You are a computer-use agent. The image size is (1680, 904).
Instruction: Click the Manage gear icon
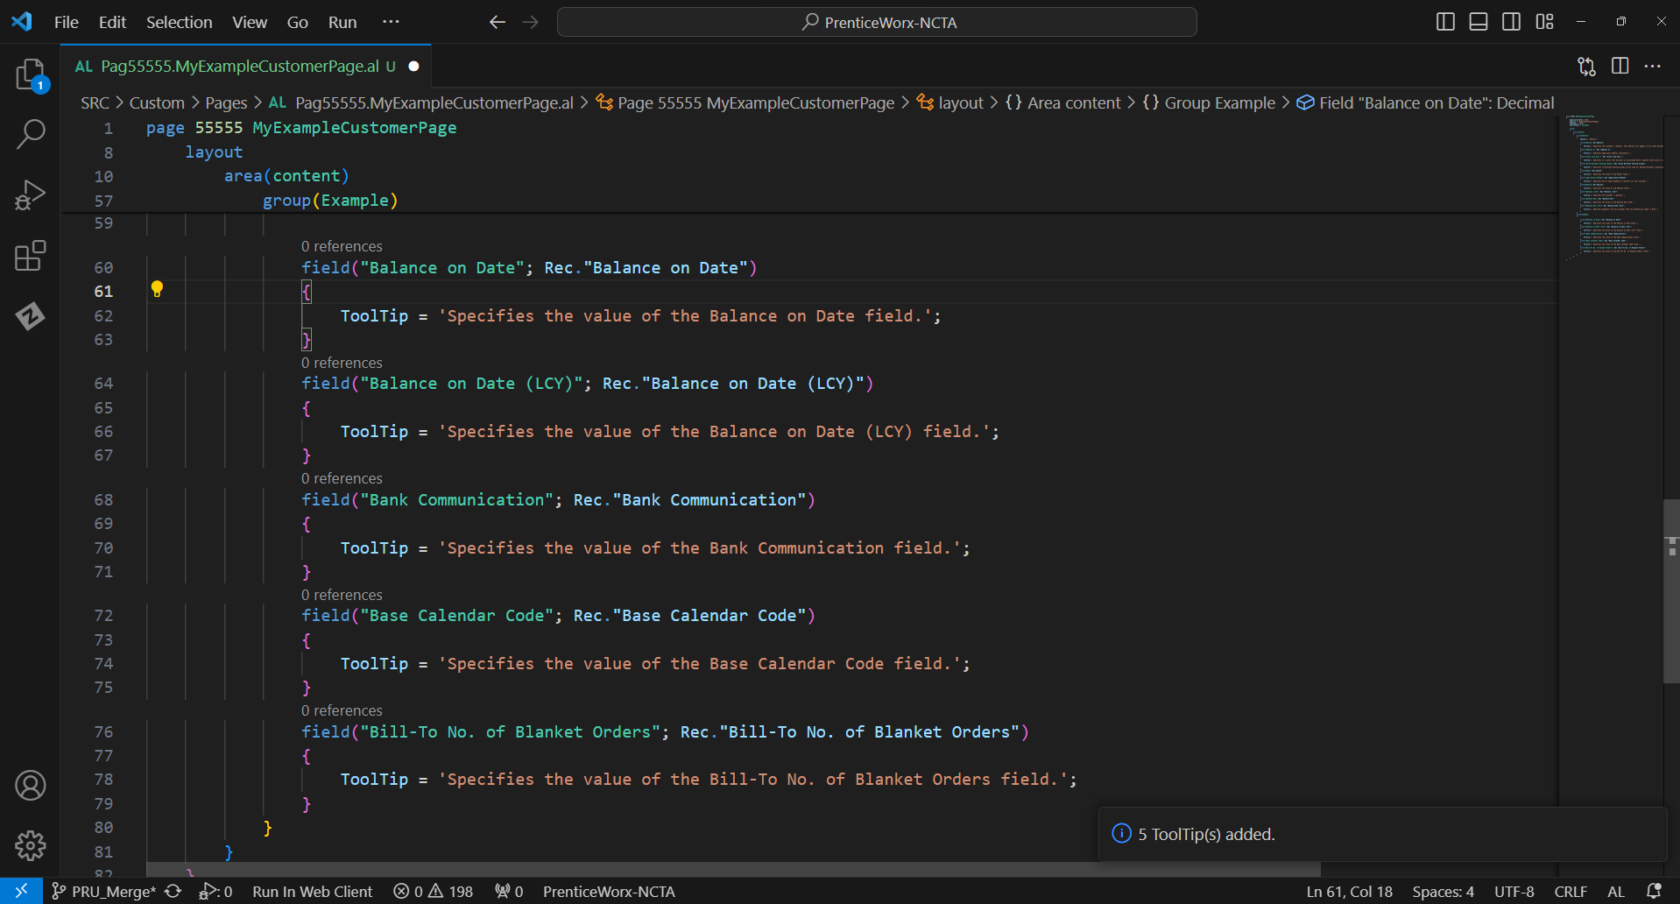coord(30,846)
